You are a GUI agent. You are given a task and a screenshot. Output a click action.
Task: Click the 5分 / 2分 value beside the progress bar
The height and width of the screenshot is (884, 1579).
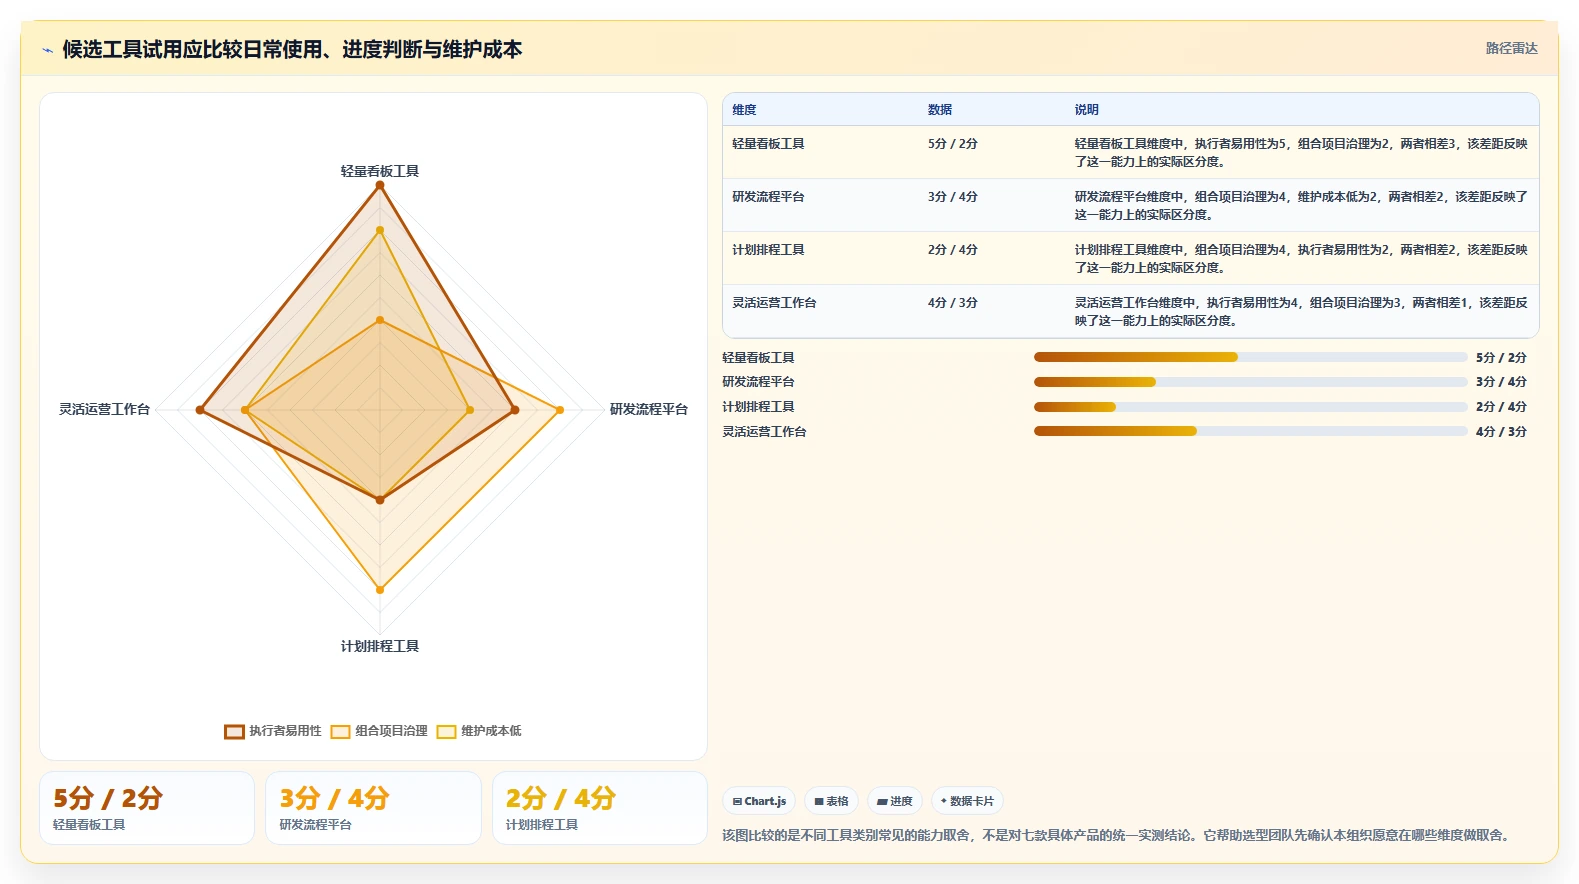(x=1501, y=358)
